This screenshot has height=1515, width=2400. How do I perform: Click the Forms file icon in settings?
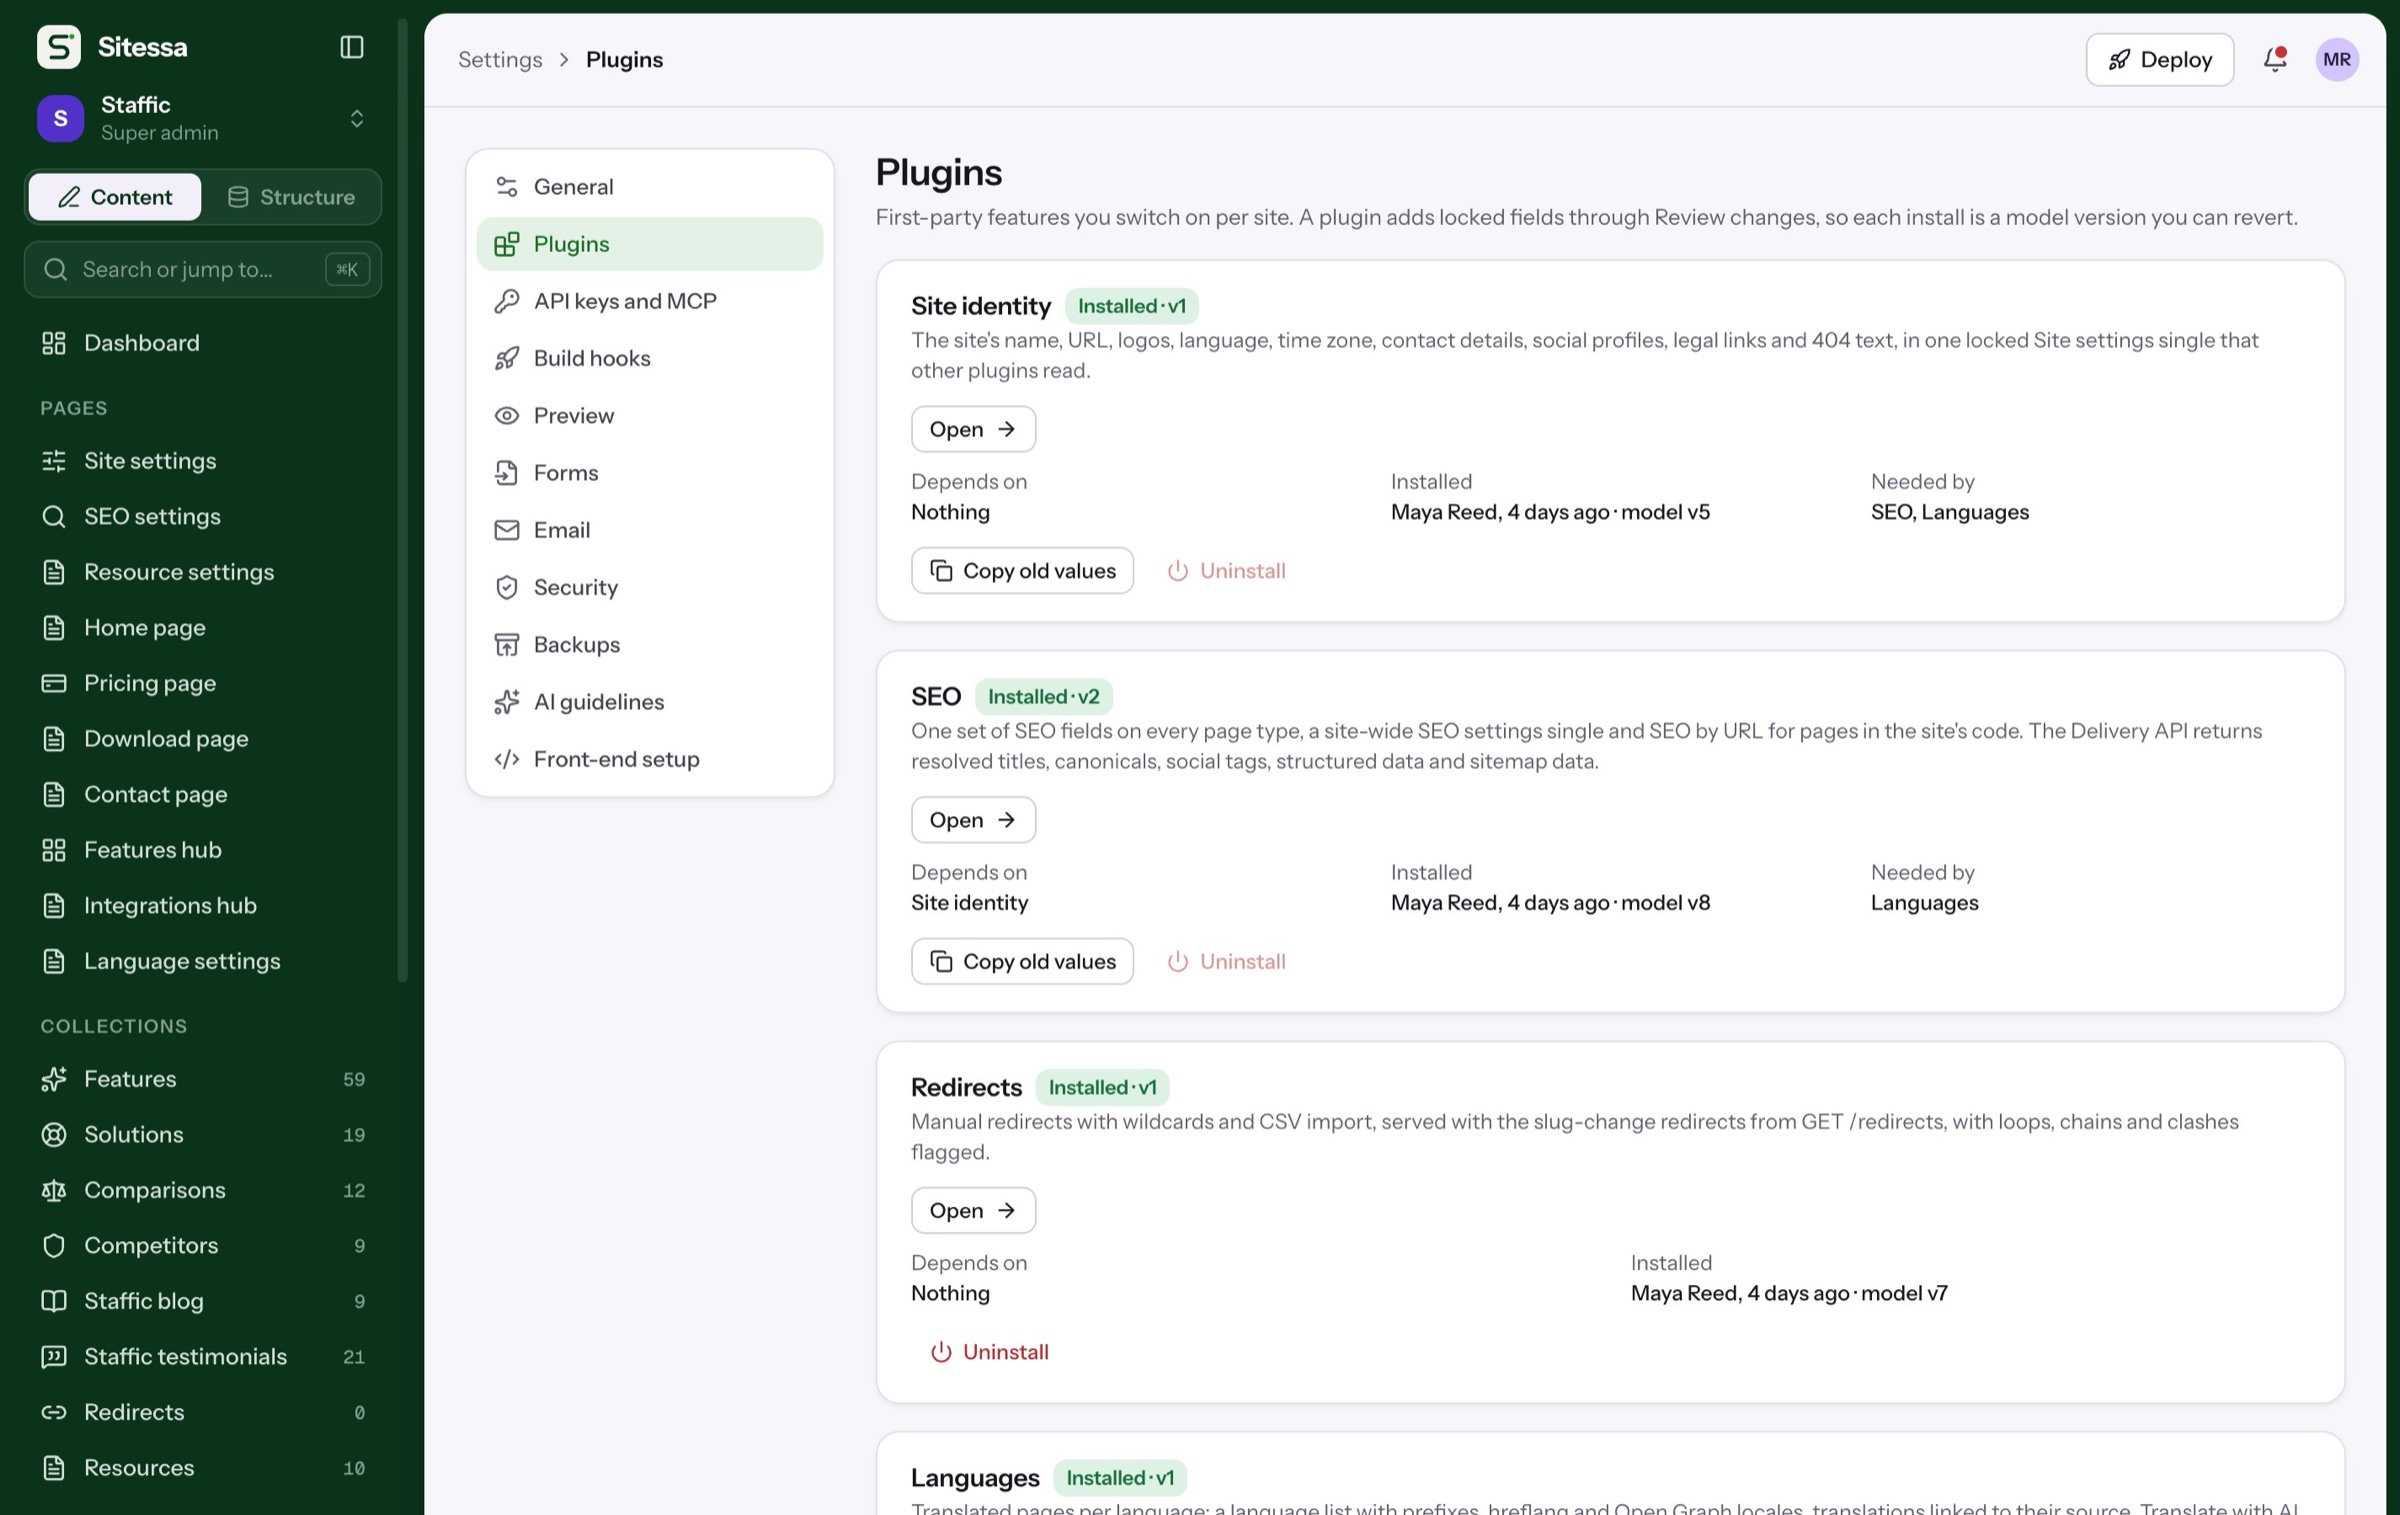click(x=507, y=473)
